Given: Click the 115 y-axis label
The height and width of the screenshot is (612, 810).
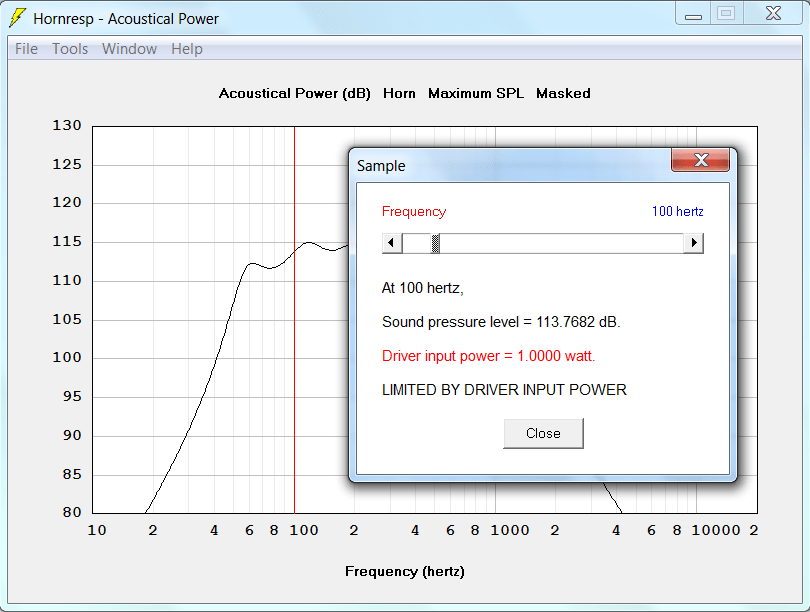Looking at the screenshot, I should (67, 242).
